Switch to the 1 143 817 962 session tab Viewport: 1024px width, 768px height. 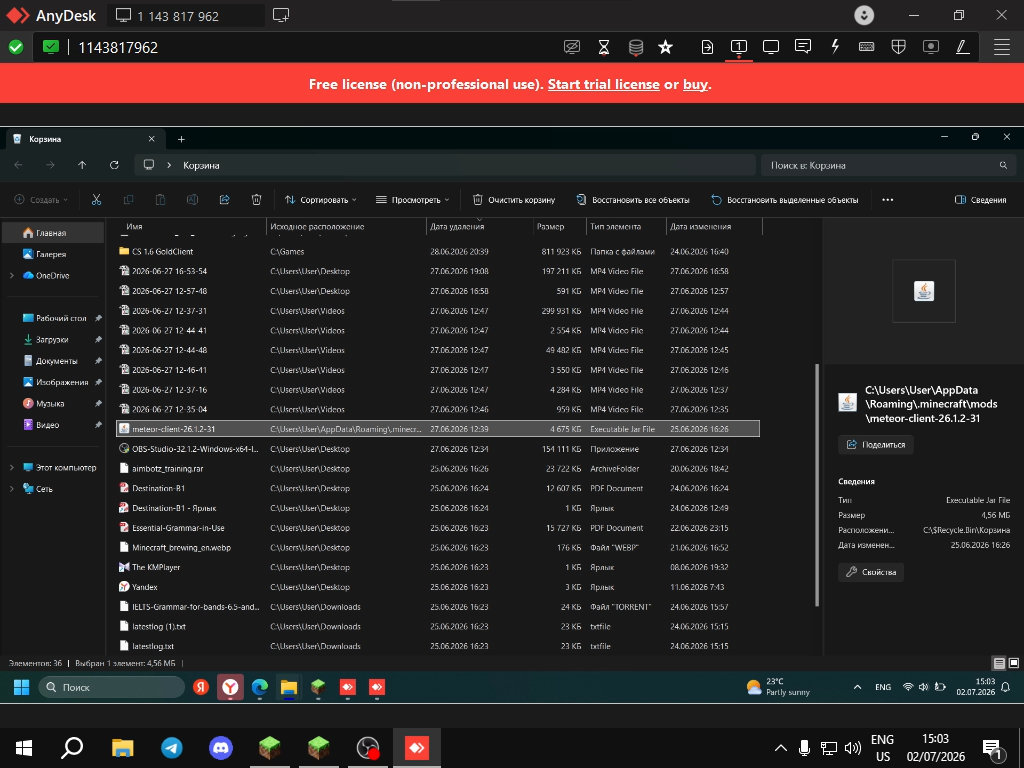pyautogui.click(x=186, y=16)
